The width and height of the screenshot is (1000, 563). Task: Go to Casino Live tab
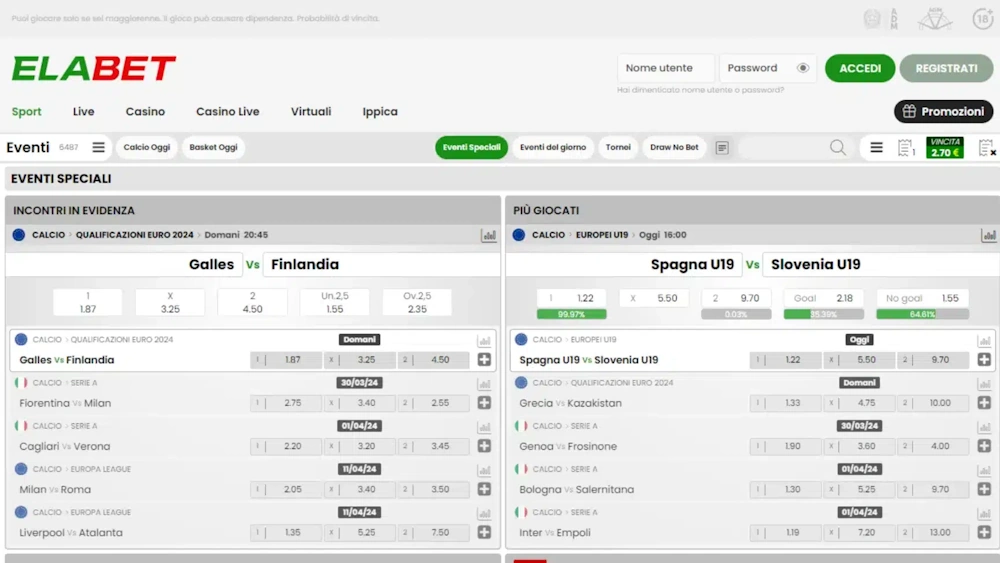pyautogui.click(x=228, y=112)
